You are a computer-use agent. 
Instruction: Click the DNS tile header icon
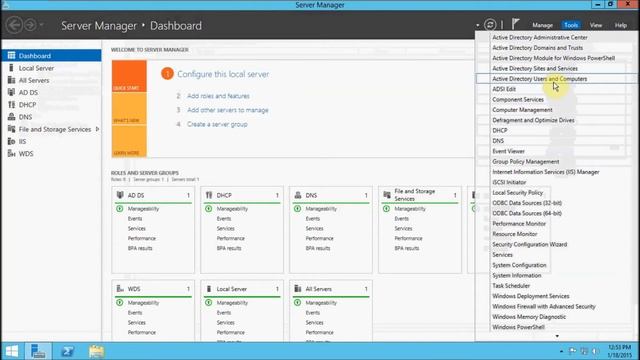[x=298, y=195]
